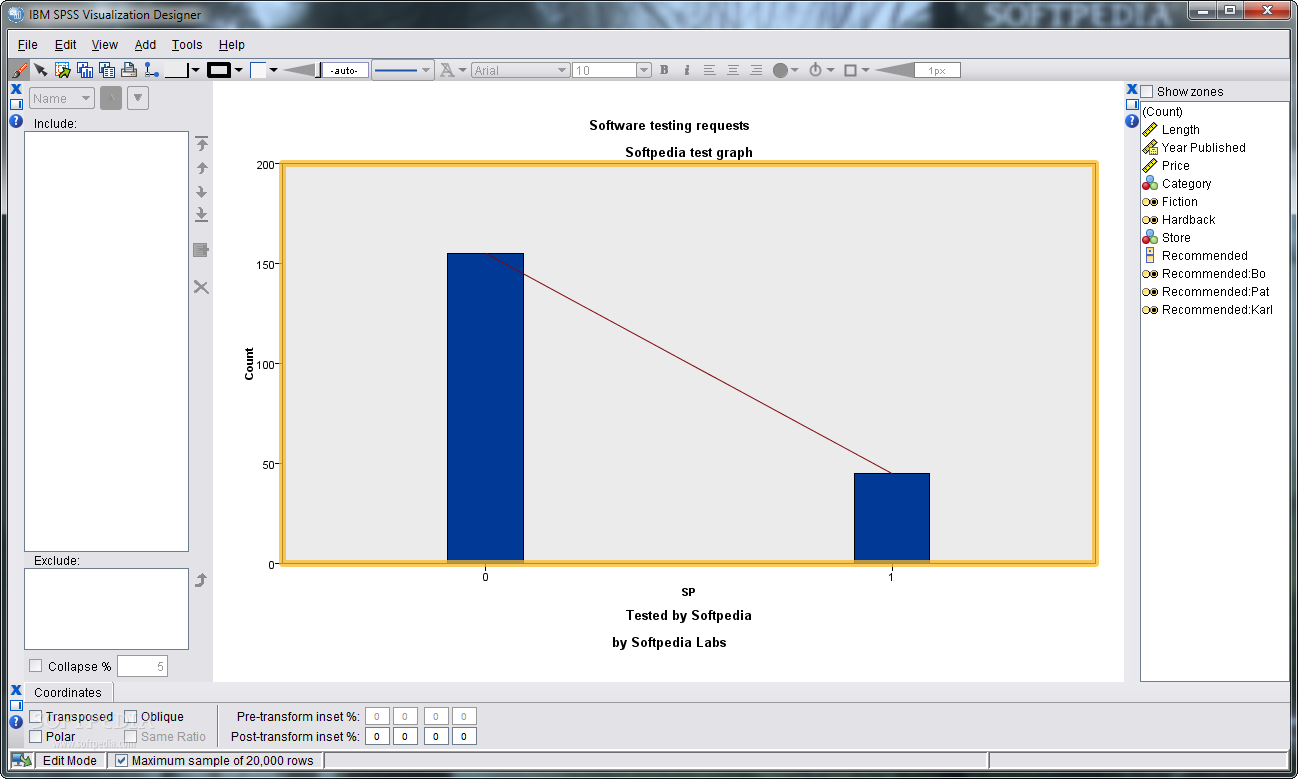Screen dimensions: 1298x779
Task: Choose the arrow pointer selection tool
Action: click(x=41, y=70)
